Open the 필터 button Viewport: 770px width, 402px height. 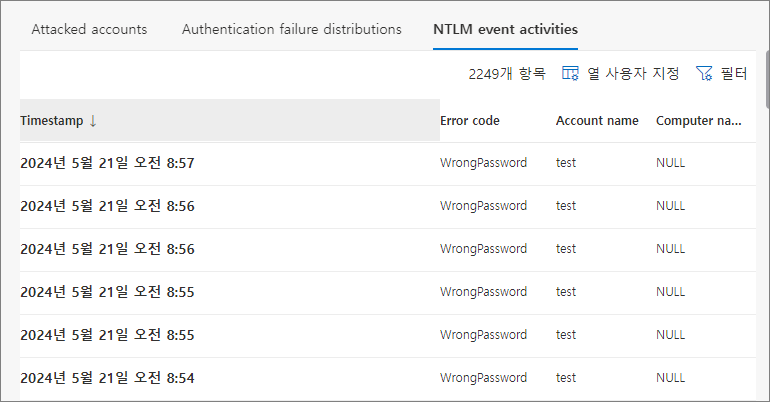point(722,74)
